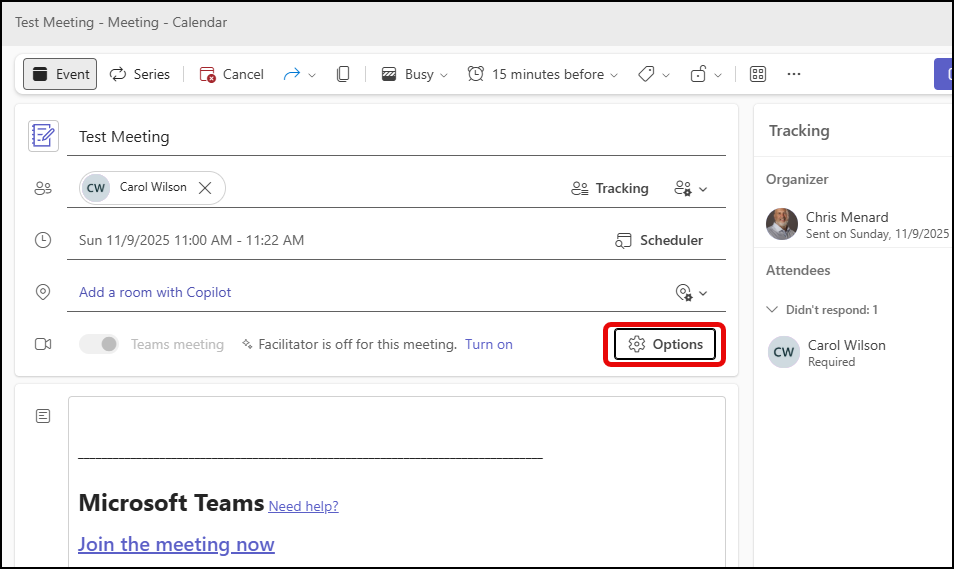Screen dimensions: 954x569
Task: Click the location settings pin-gear icon
Action: pyautogui.click(x=684, y=293)
